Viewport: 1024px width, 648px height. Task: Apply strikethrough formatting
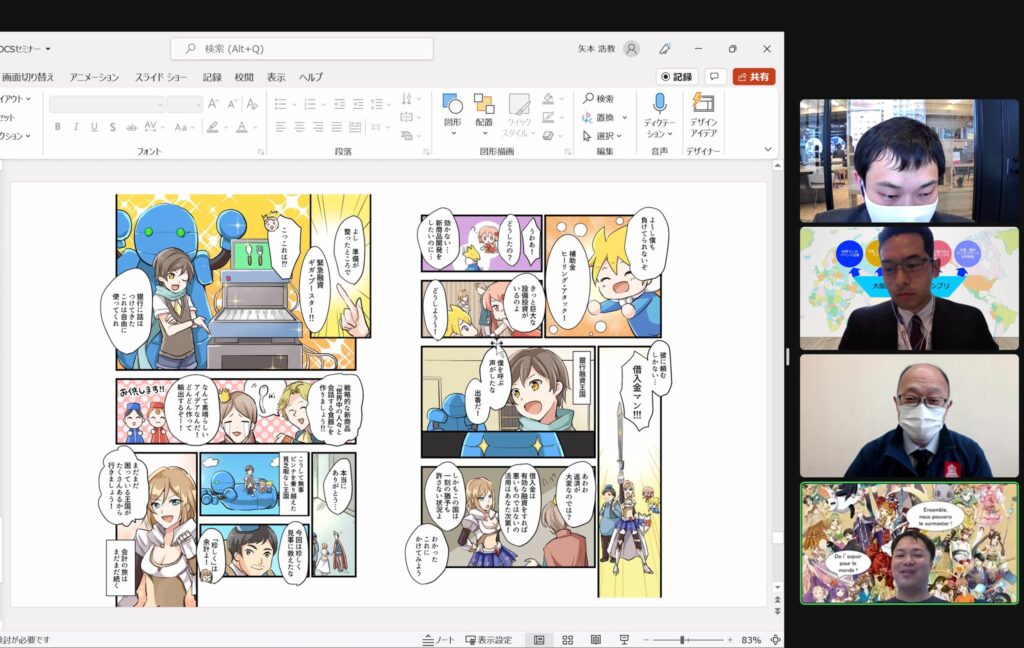coord(131,127)
